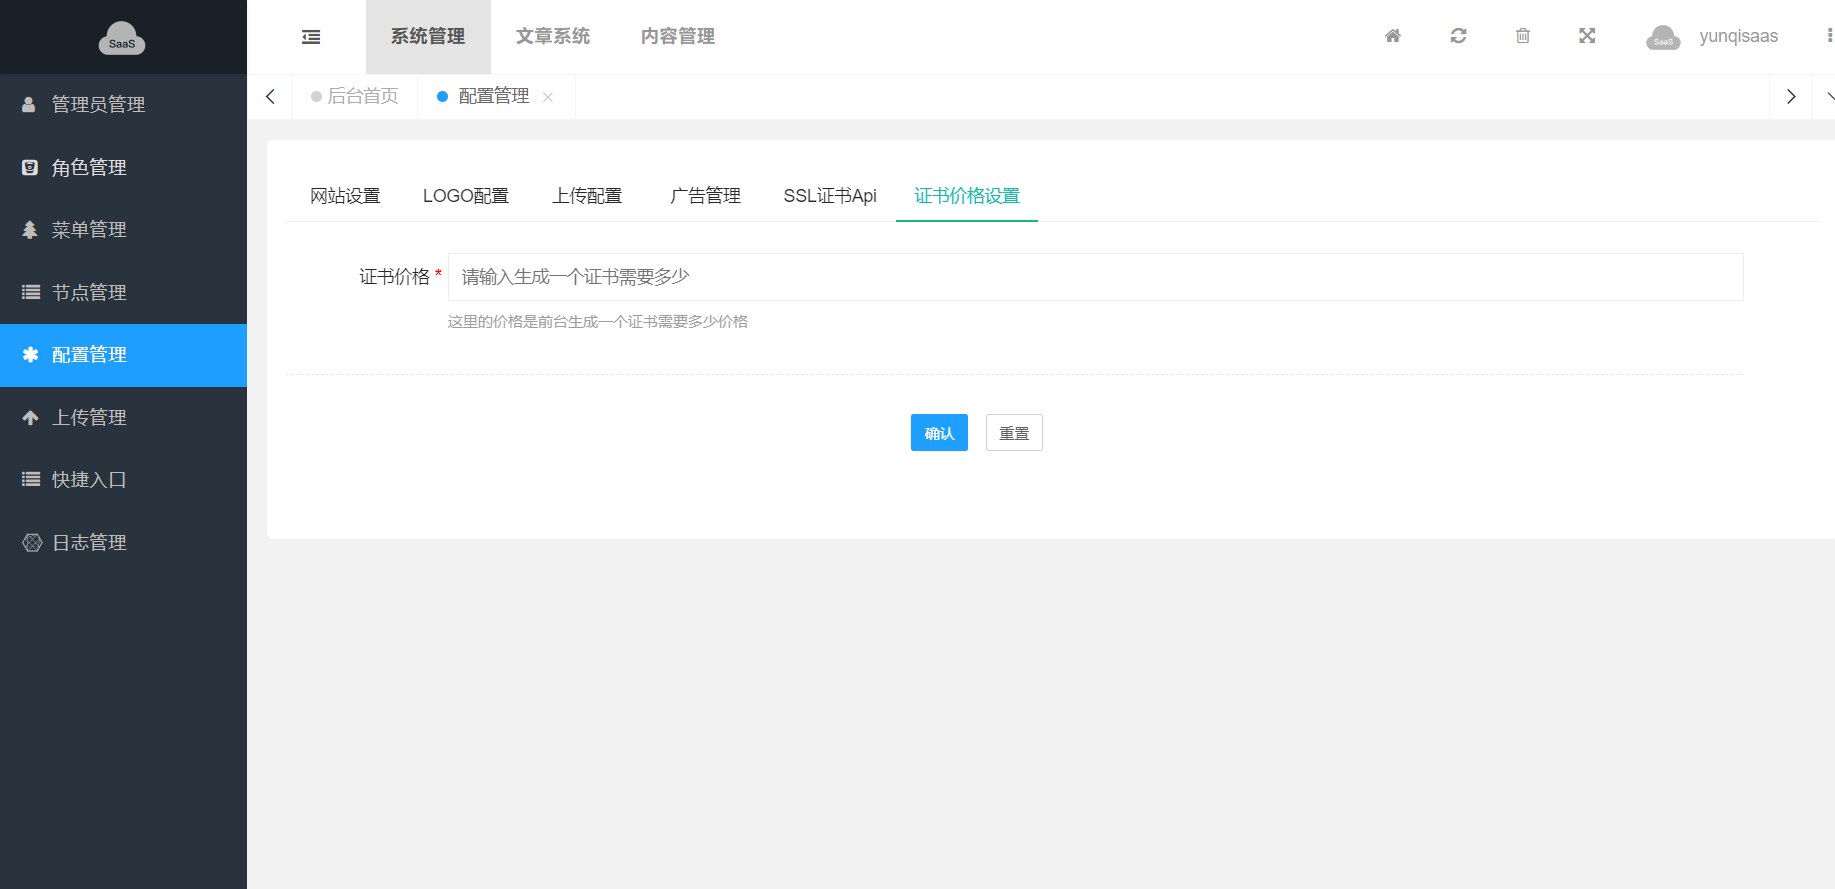The image size is (1835, 889).
Task: Switch to the 网站设置 tab
Action: pyautogui.click(x=345, y=196)
